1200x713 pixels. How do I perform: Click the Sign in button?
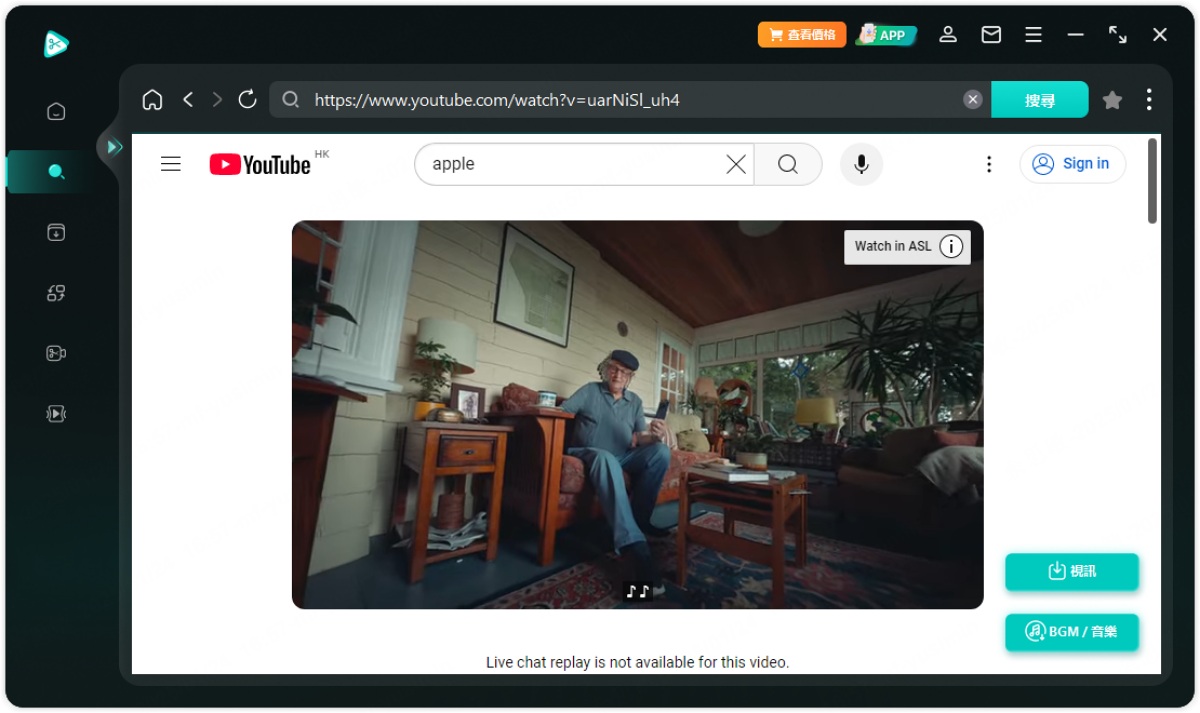(1072, 164)
